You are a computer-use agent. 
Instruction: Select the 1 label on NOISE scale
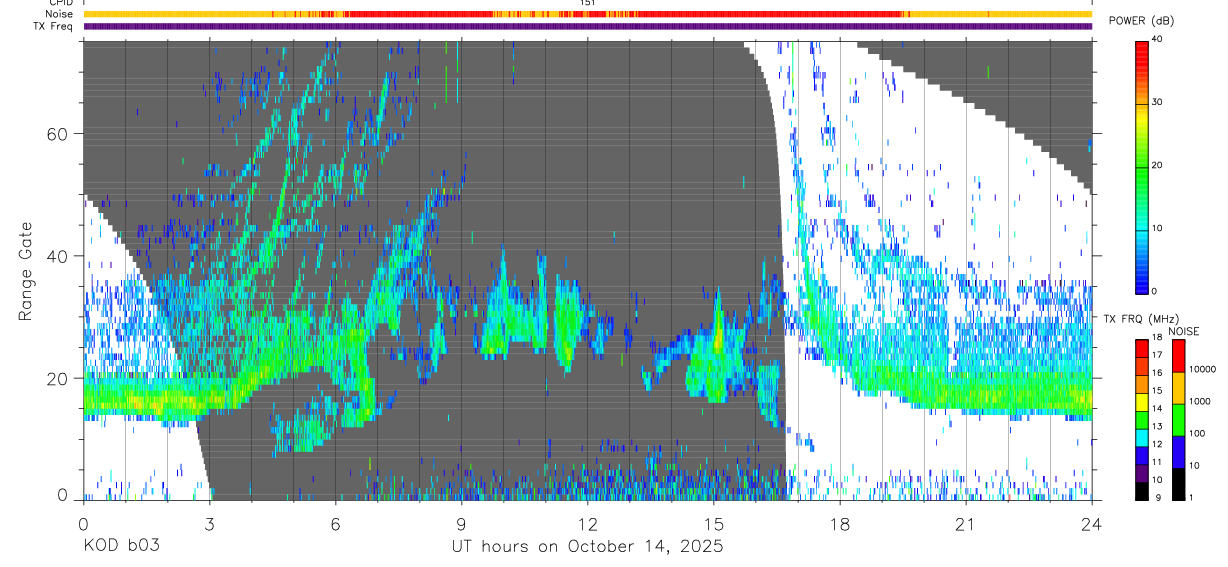pos(1192,498)
